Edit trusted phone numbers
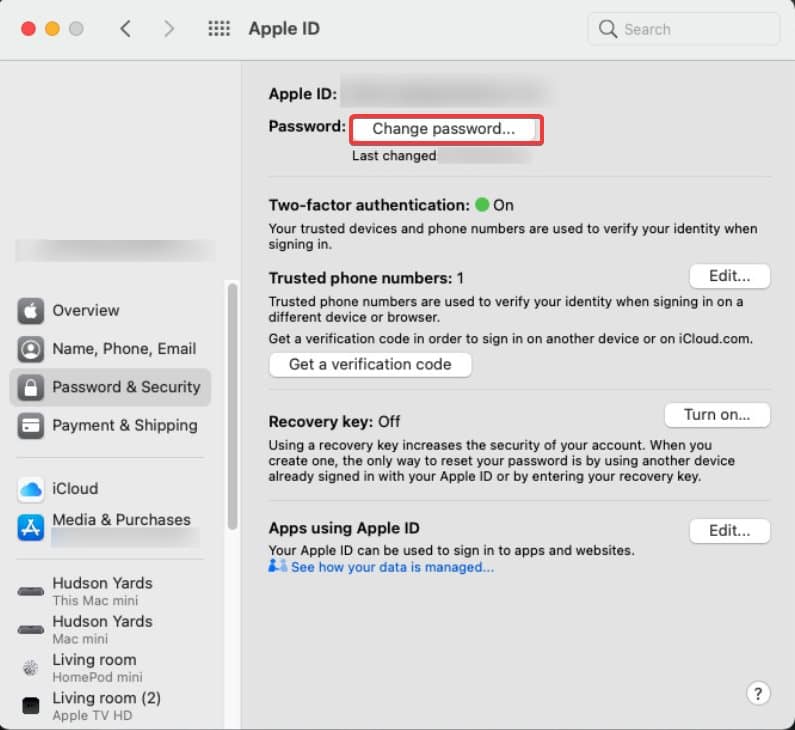 coord(730,276)
